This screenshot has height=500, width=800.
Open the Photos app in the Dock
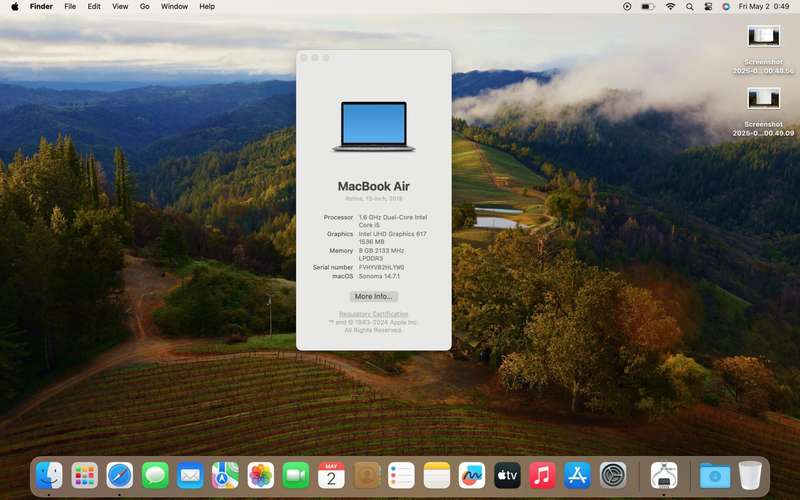point(261,476)
